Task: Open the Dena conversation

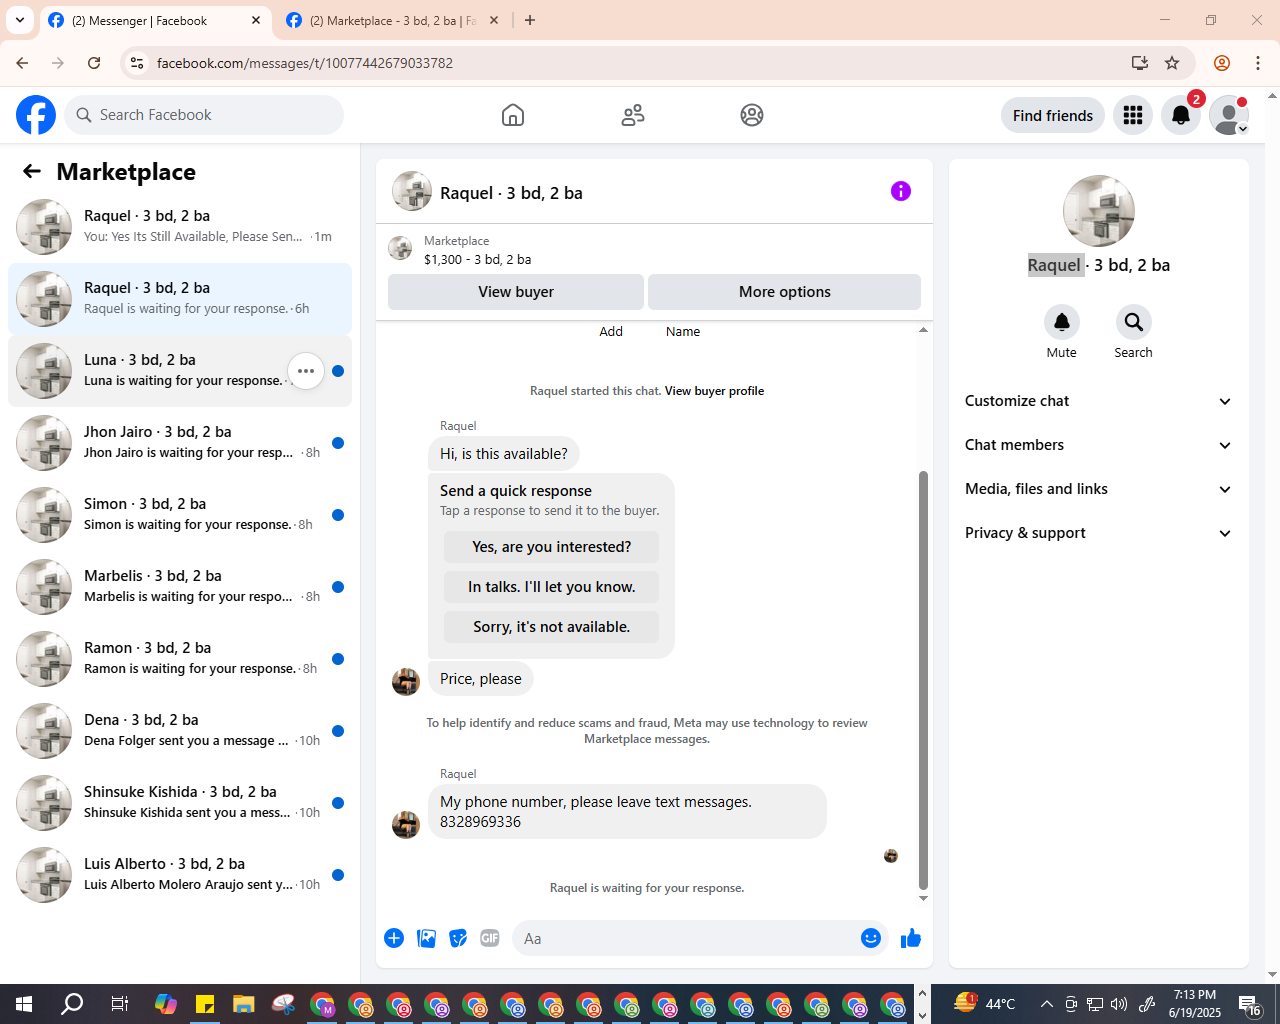Action: click(x=180, y=731)
